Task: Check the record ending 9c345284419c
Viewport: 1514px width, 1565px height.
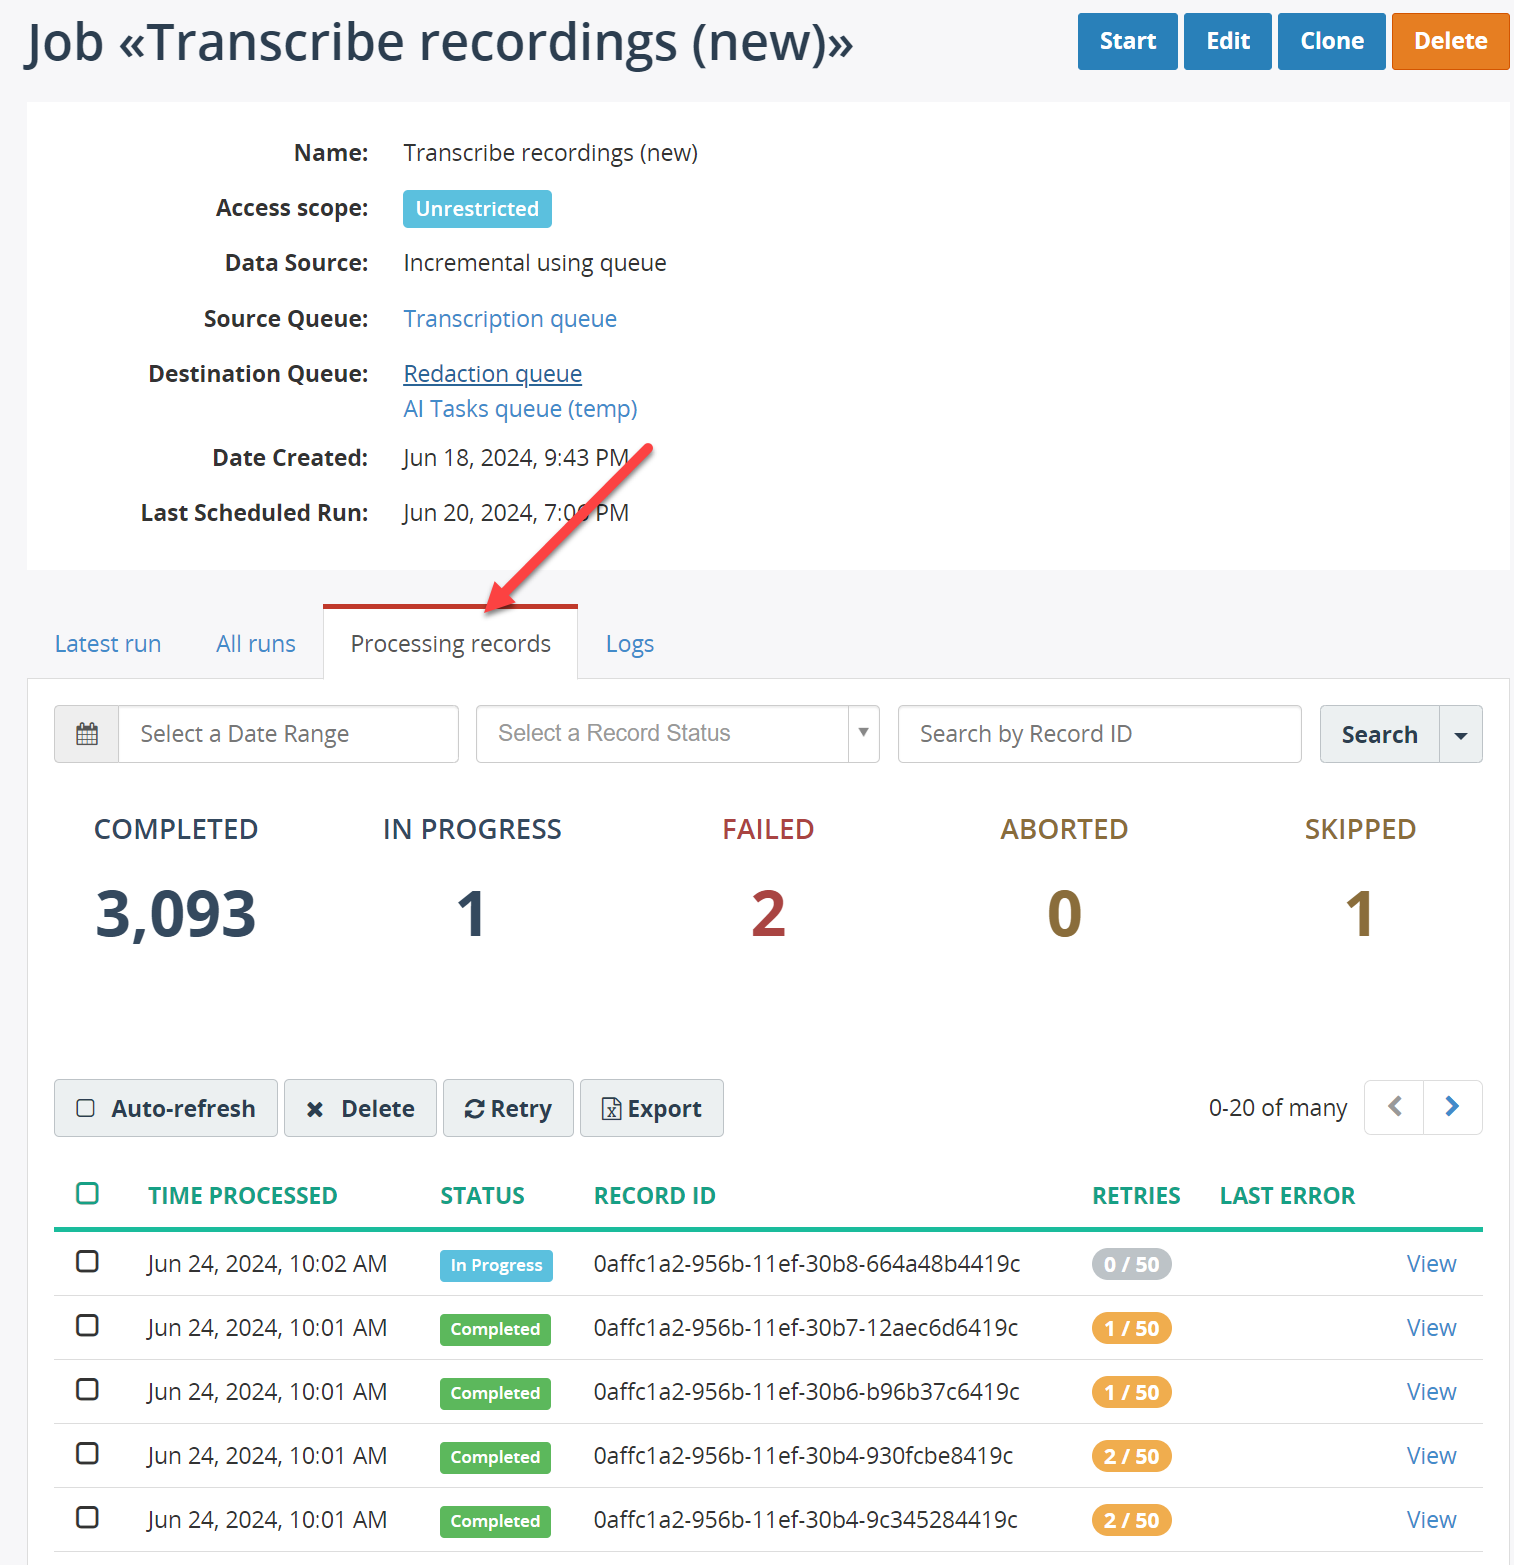Action: (87, 1517)
